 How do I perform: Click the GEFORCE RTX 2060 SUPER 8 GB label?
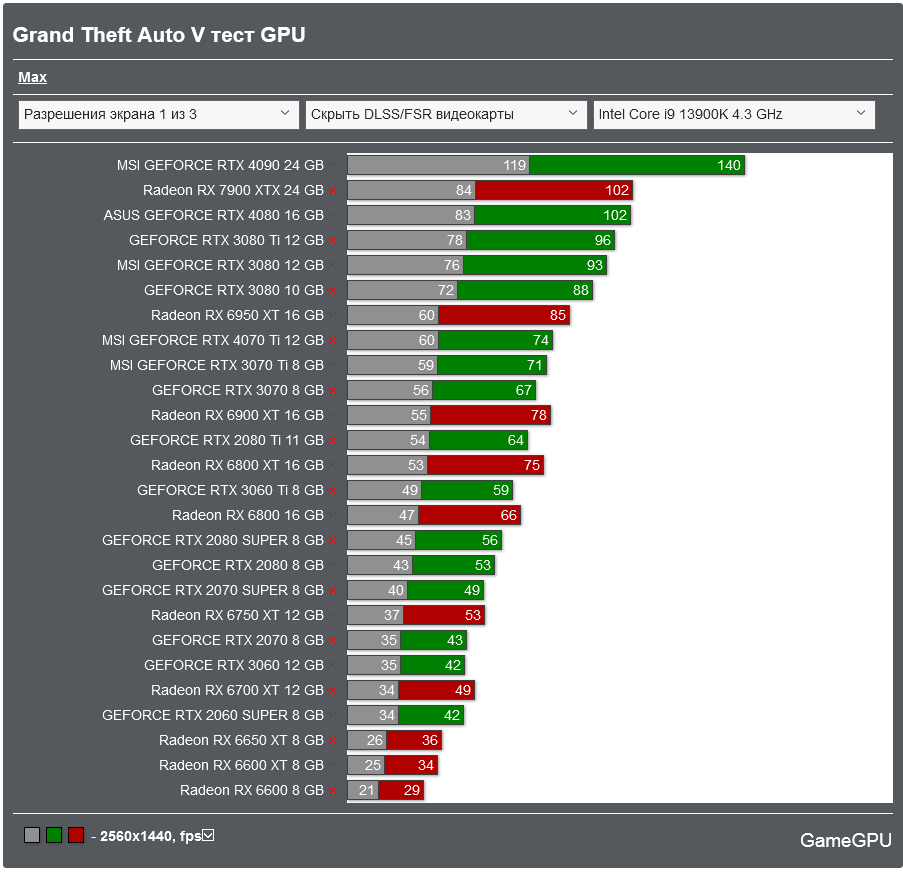[213, 715]
